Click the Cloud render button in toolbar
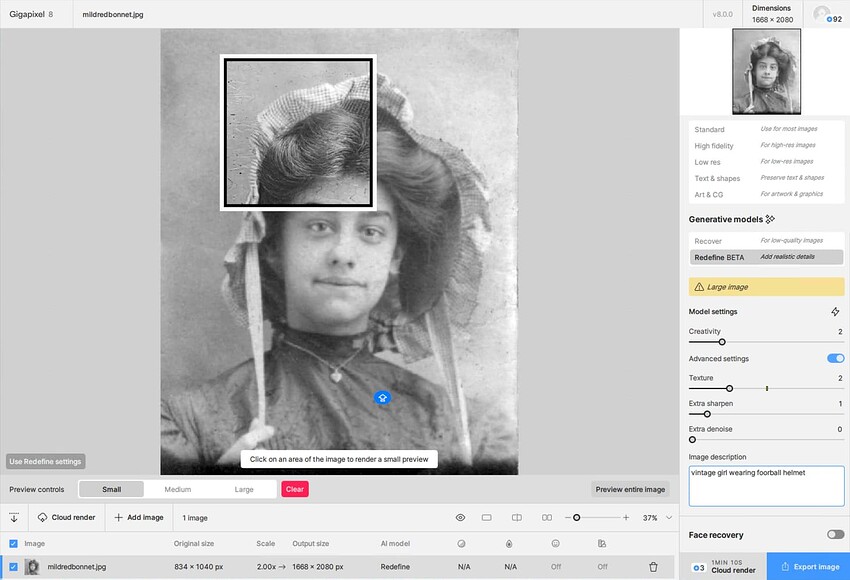 (66, 518)
